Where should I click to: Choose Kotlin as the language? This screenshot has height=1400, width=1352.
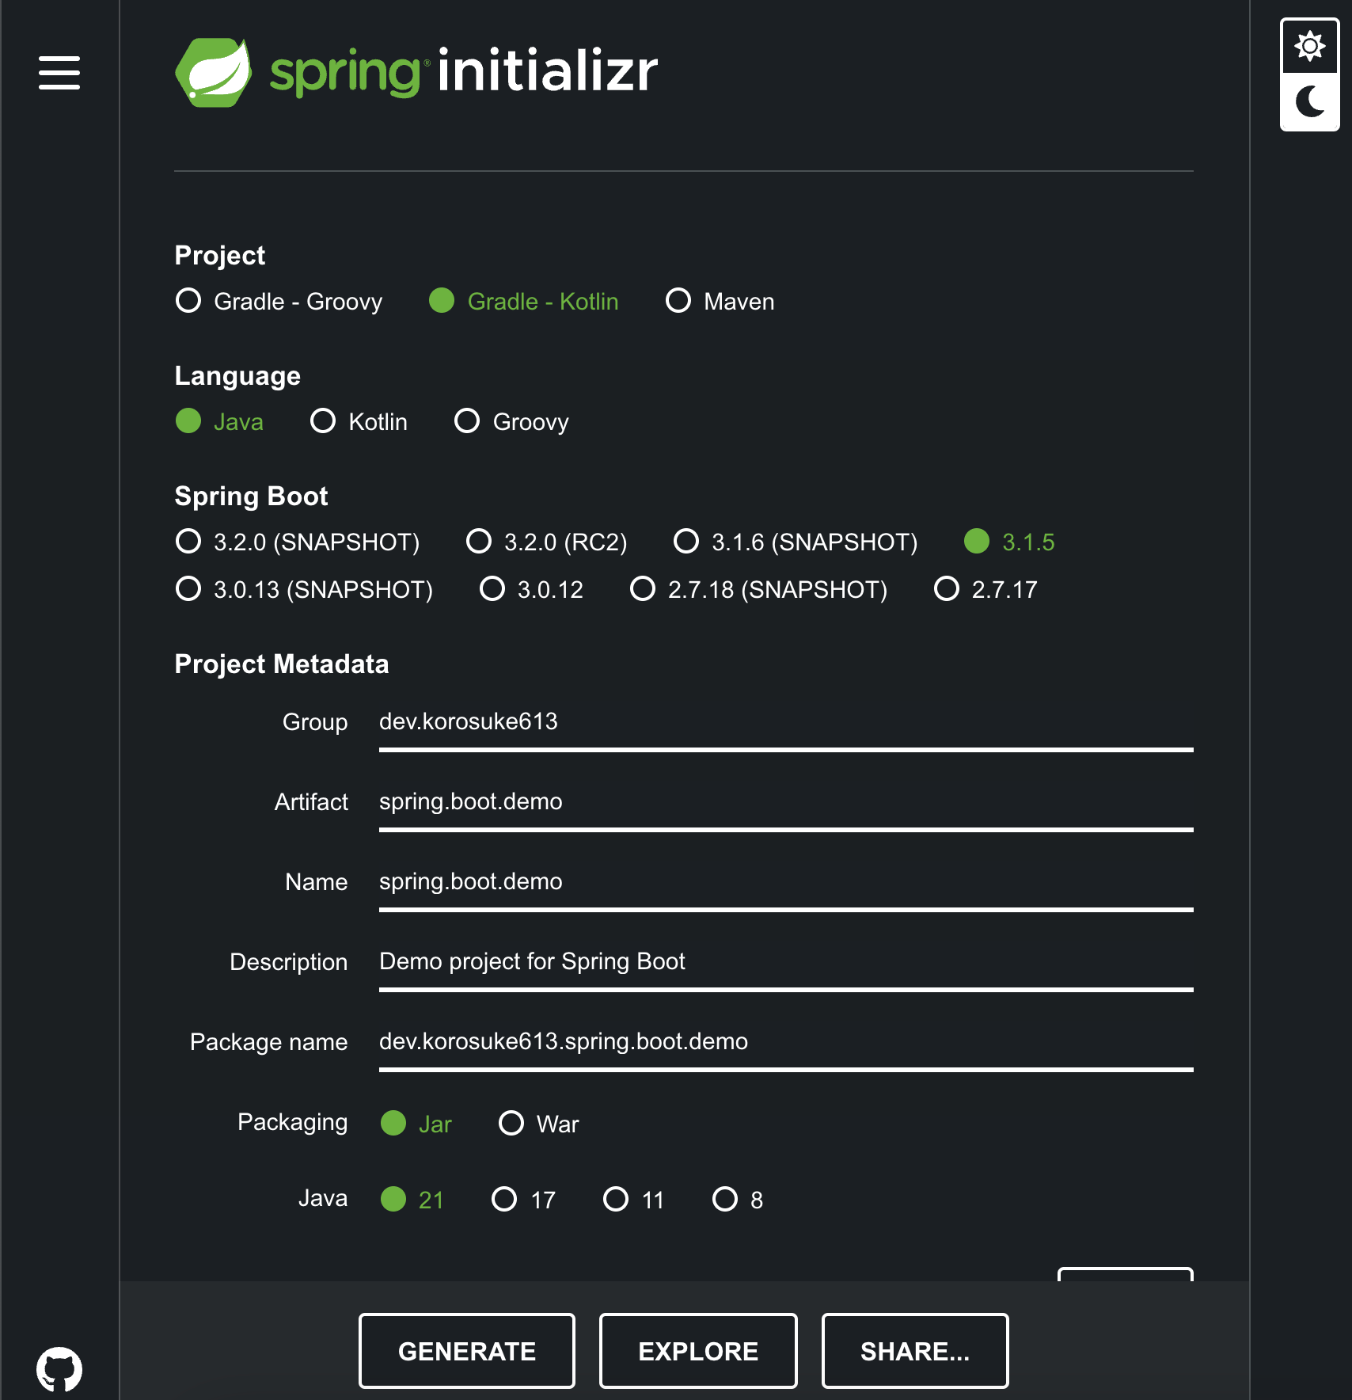359,421
